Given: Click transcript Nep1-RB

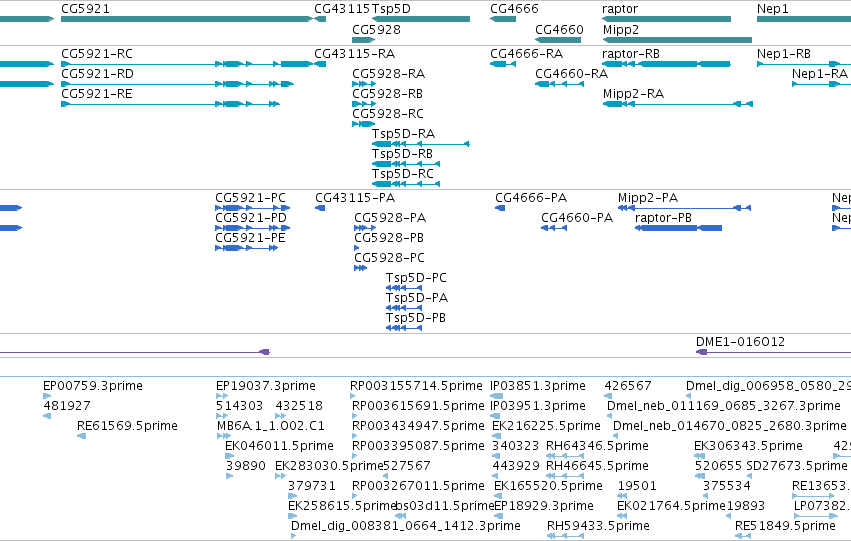Looking at the screenshot, I should click(804, 64).
